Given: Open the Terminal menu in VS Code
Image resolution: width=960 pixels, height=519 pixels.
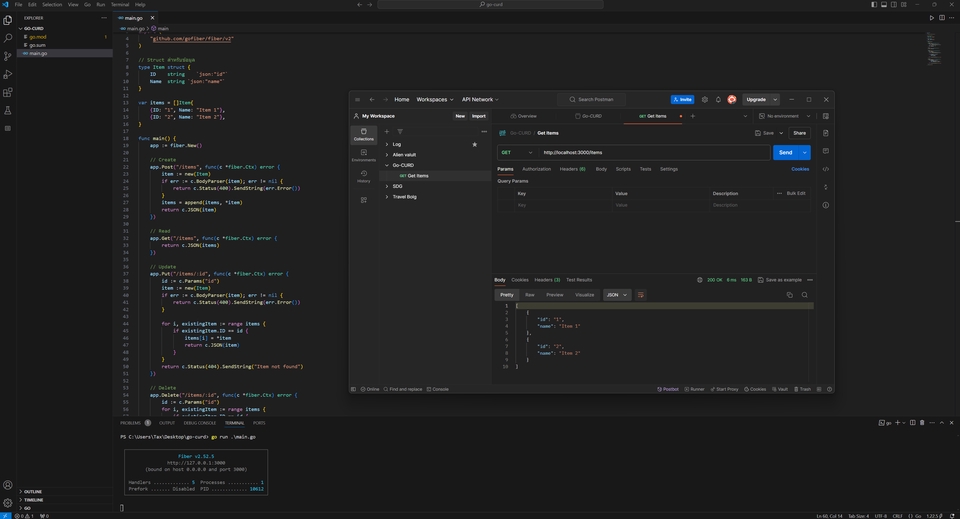Looking at the screenshot, I should point(120,4).
